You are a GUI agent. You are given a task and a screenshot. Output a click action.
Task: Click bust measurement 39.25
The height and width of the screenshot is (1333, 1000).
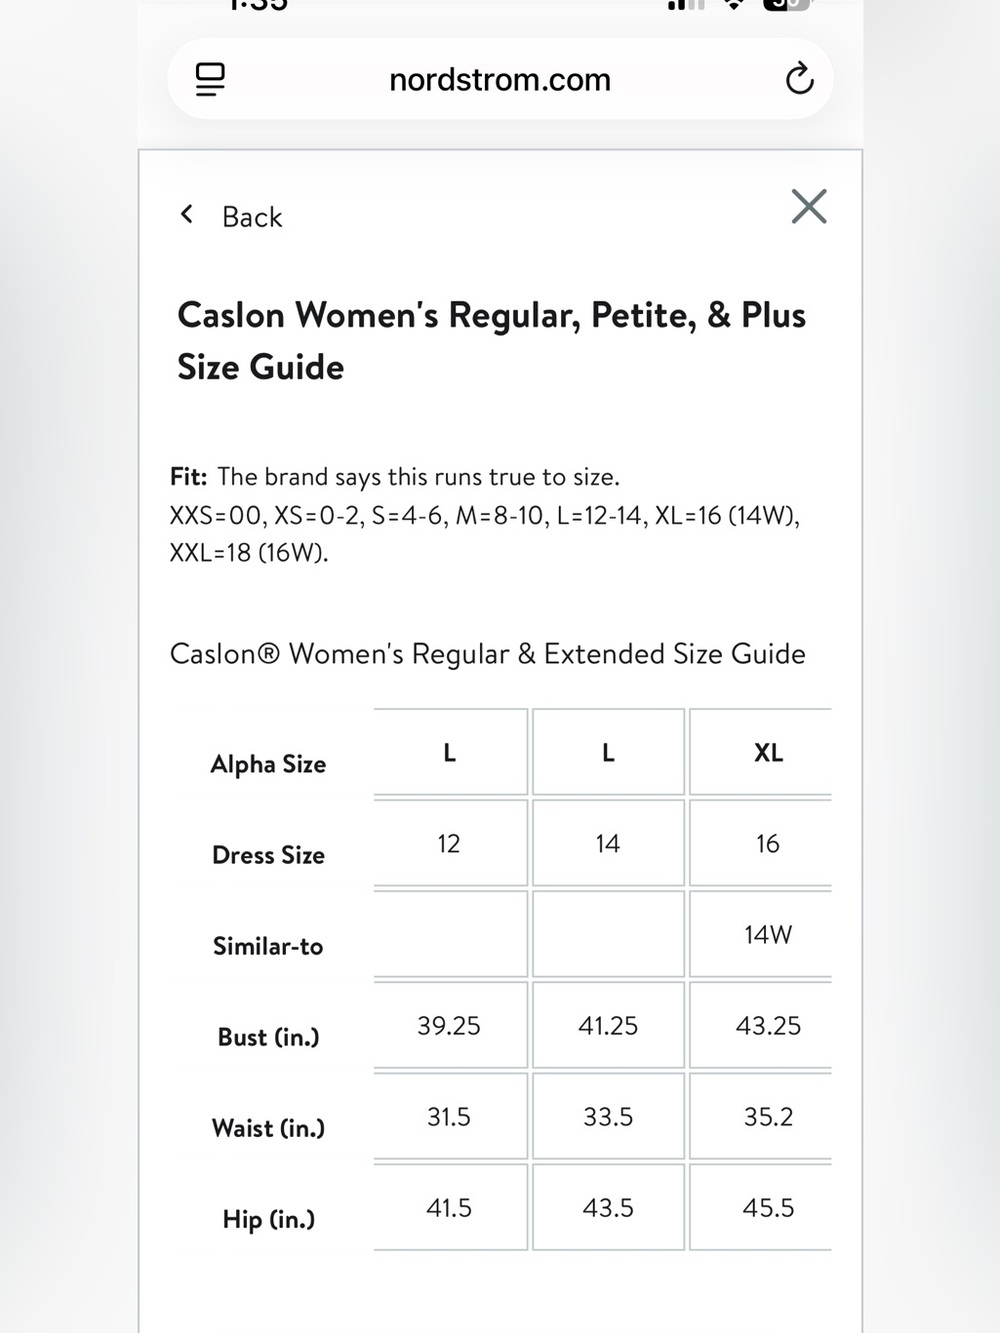[450, 1026]
